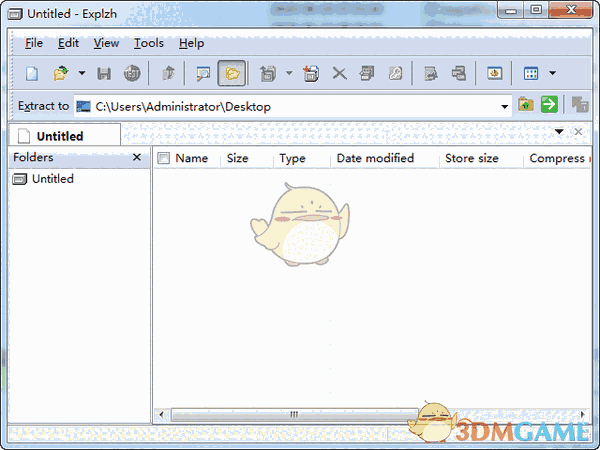The height and width of the screenshot is (450, 600).
Task: Toggle the Folders pane toolbar button
Action: (x=232, y=73)
